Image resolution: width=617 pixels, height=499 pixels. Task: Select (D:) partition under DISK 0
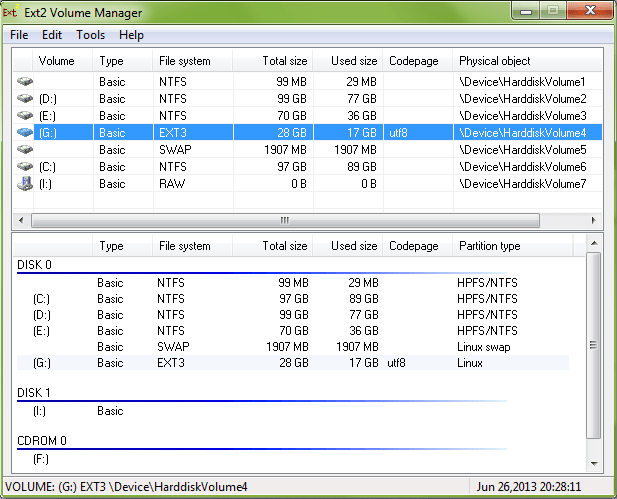(42, 315)
